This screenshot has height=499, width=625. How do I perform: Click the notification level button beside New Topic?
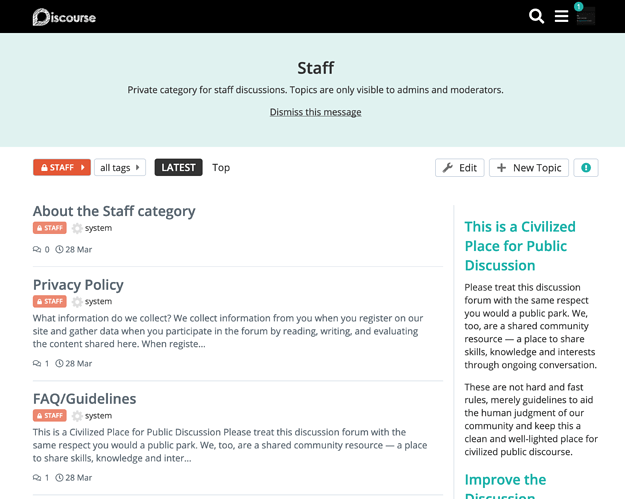point(586,168)
